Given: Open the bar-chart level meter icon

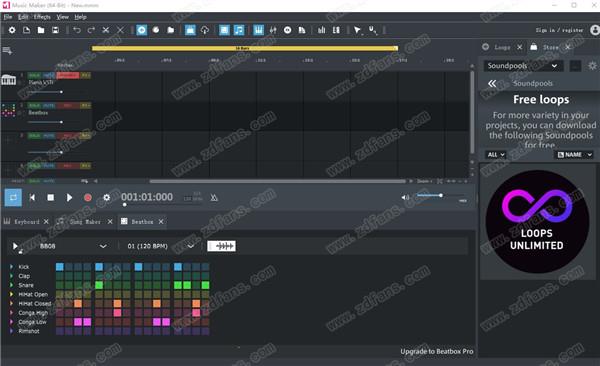Looking at the screenshot, I should (x=321, y=30).
